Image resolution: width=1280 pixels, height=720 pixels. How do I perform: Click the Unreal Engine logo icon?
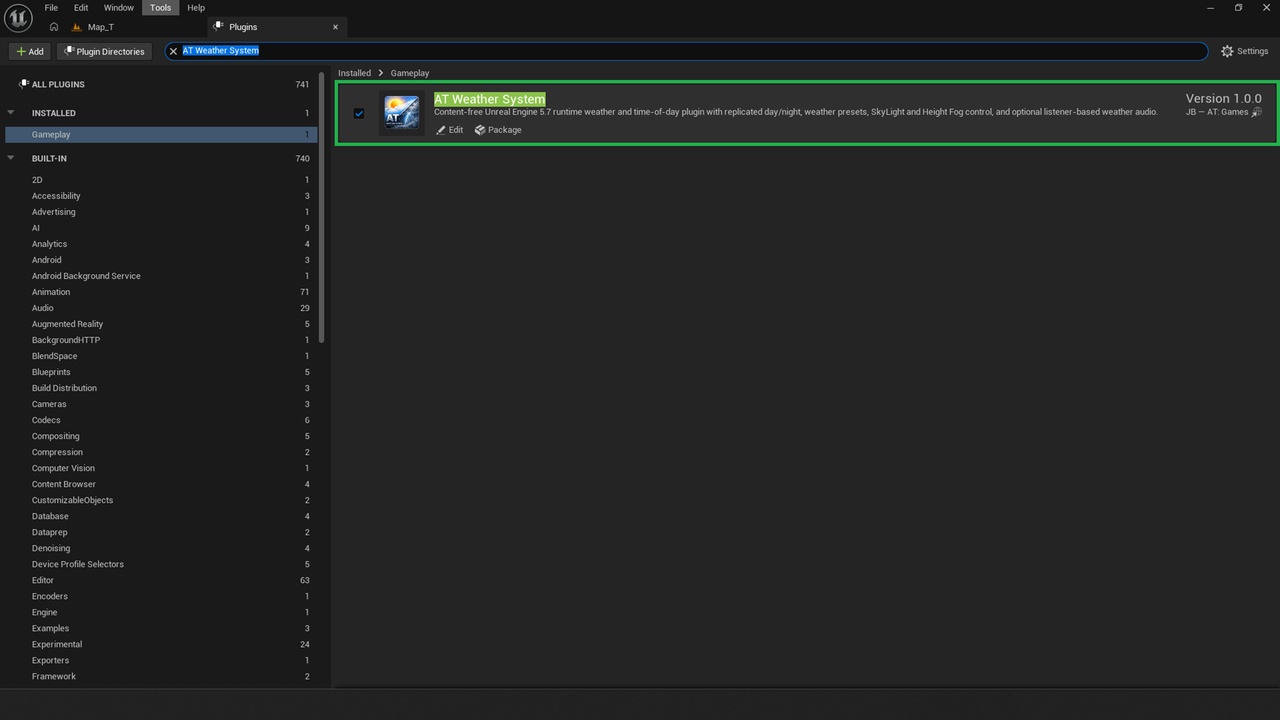pos(18,19)
